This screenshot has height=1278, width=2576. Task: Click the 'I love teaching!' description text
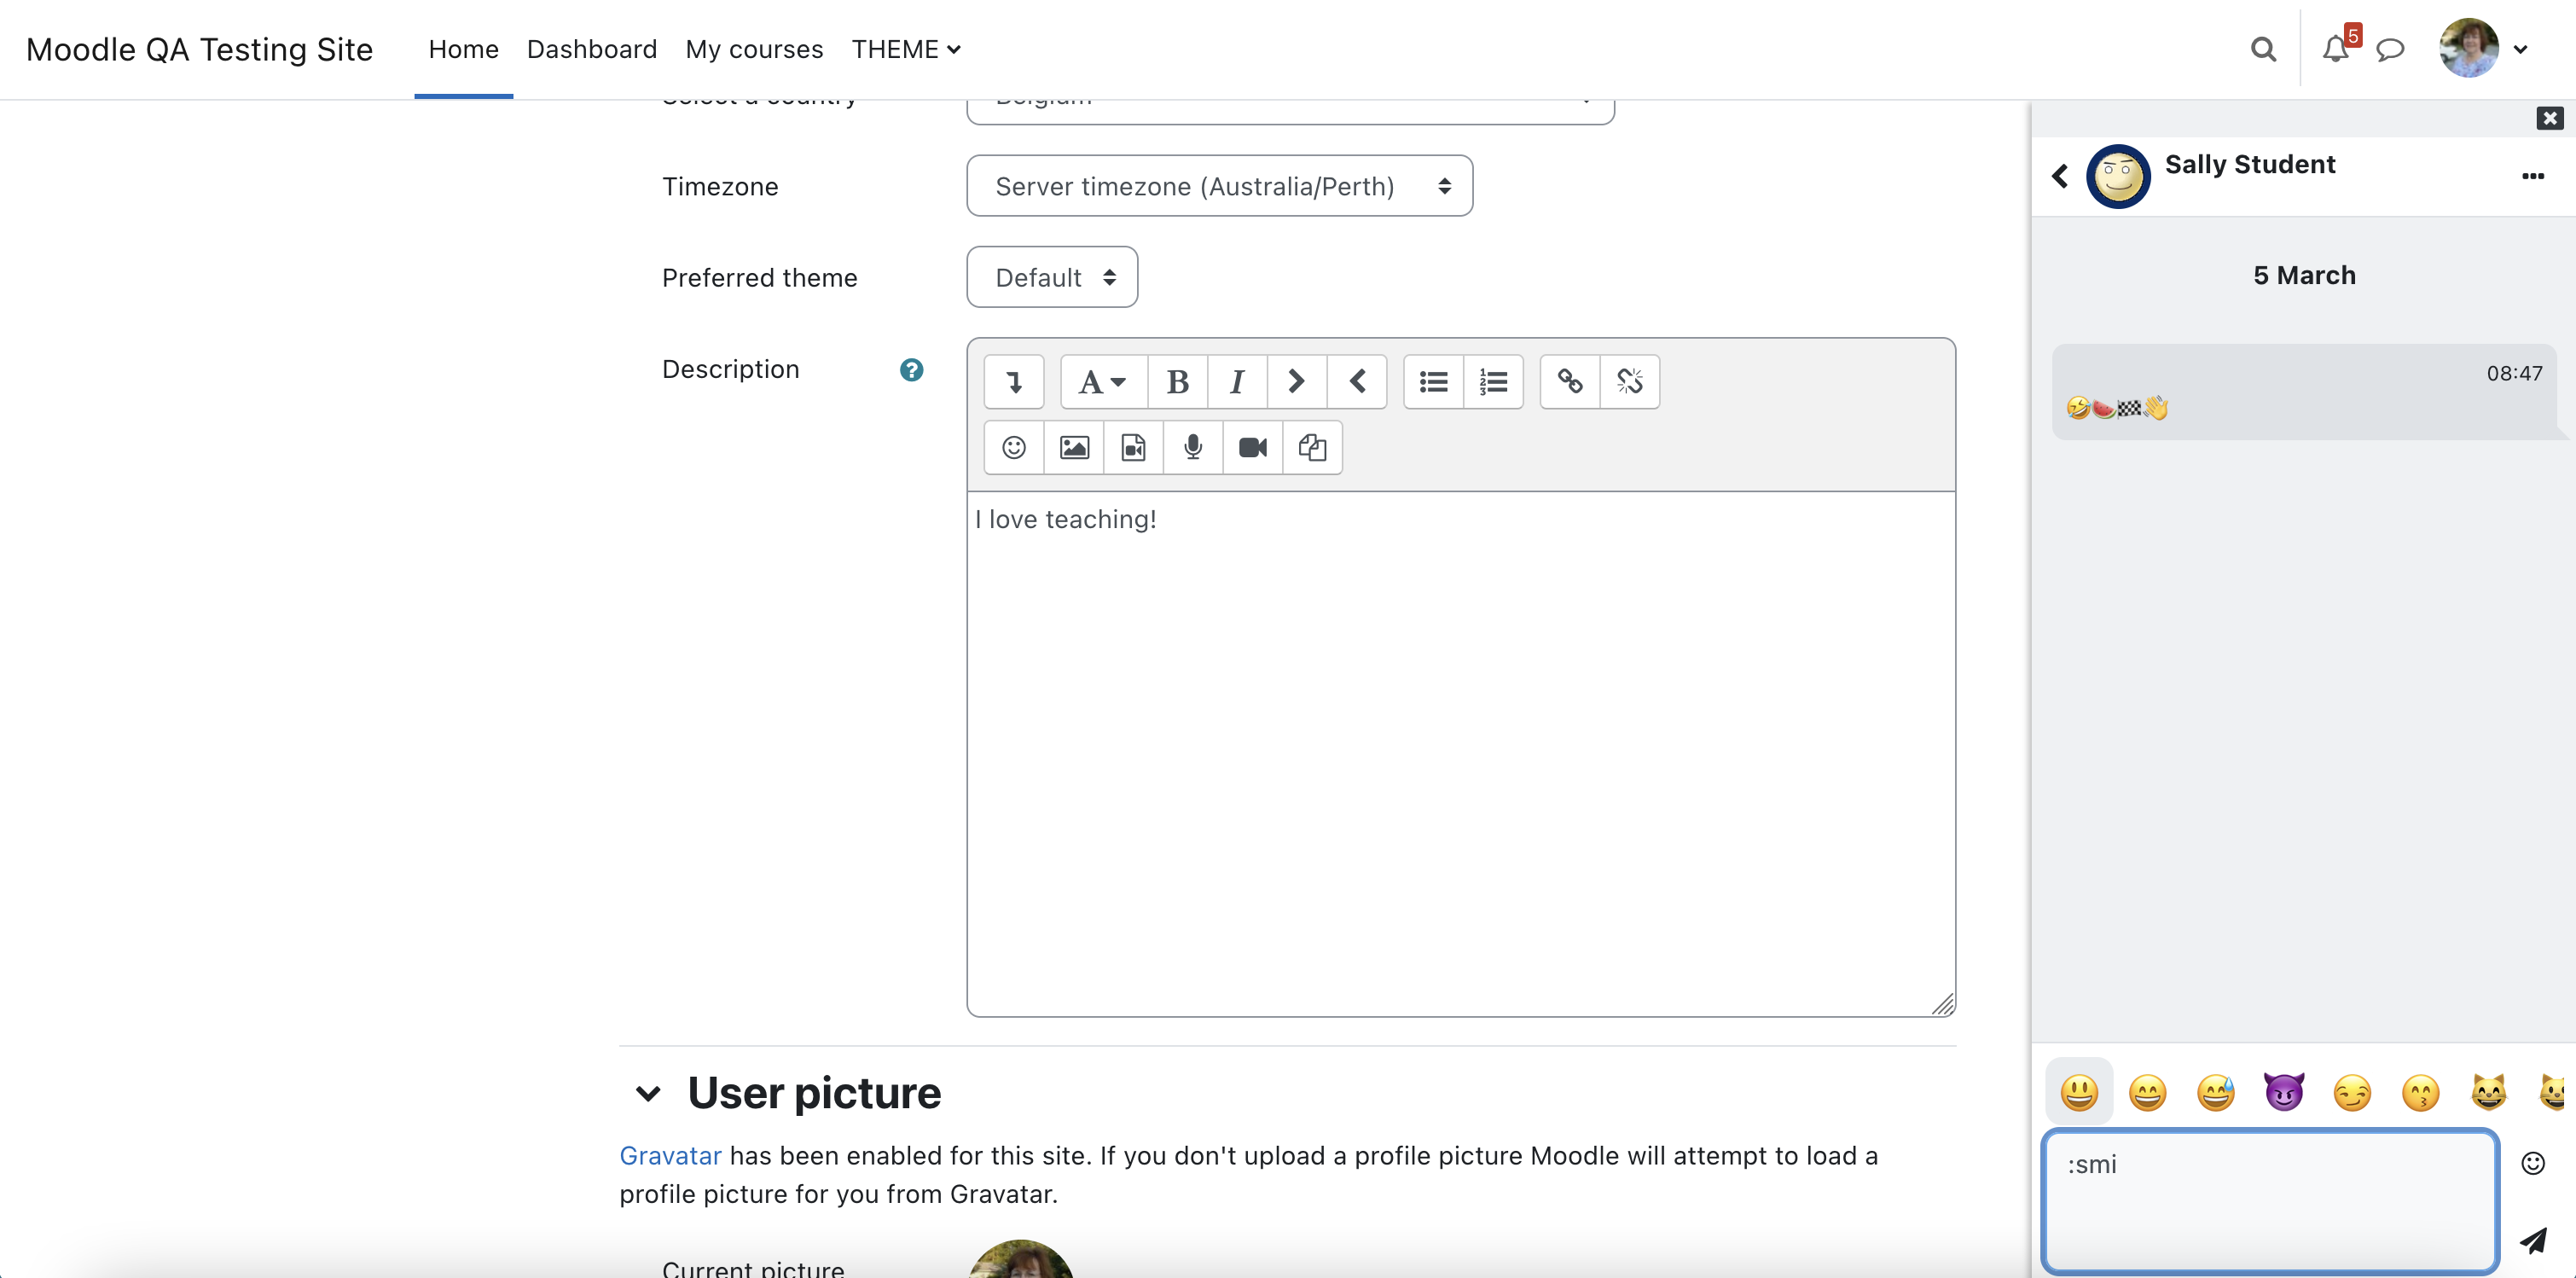pos(1066,519)
